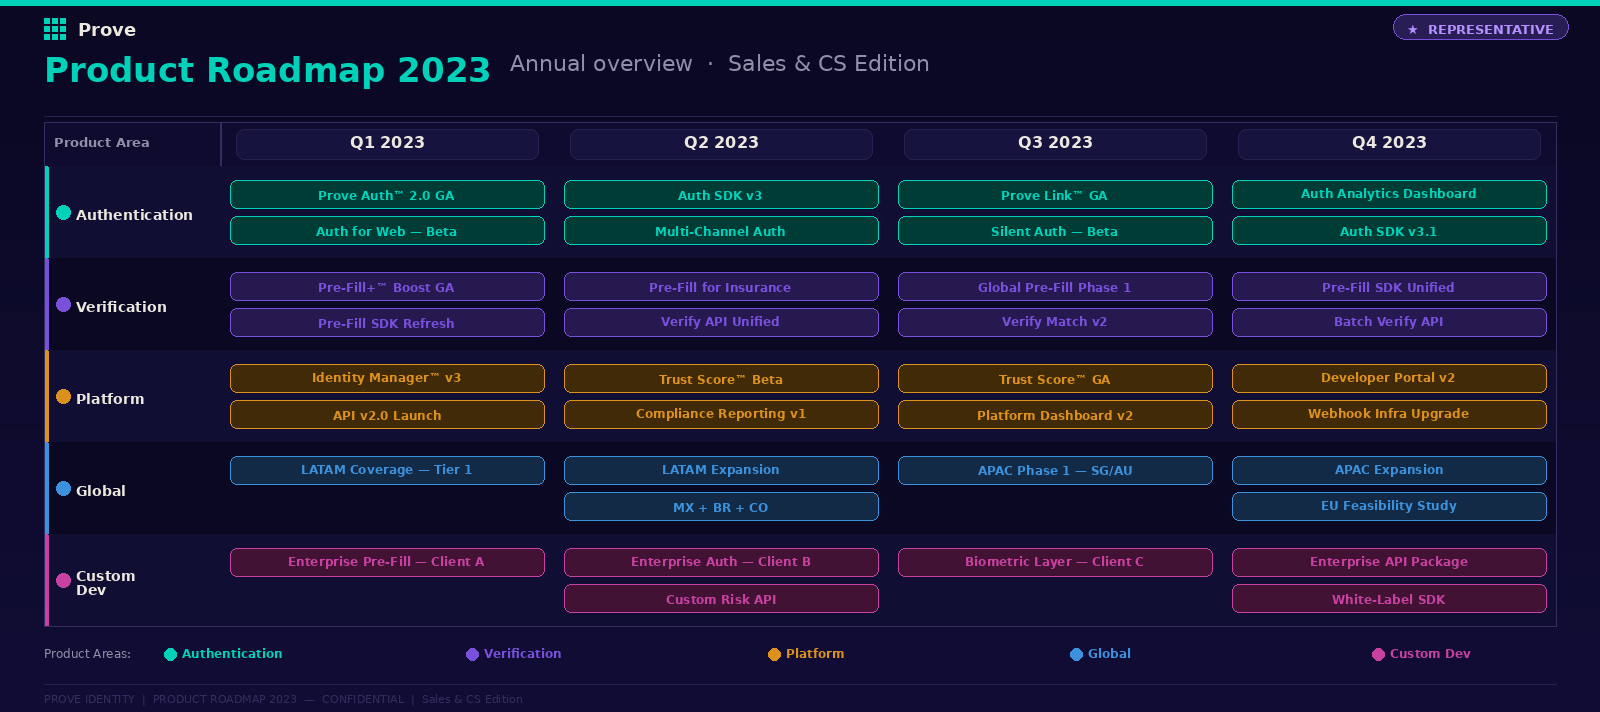The image size is (1600, 712).
Task: Click the Prove grid logo icon
Action: click(x=55, y=29)
